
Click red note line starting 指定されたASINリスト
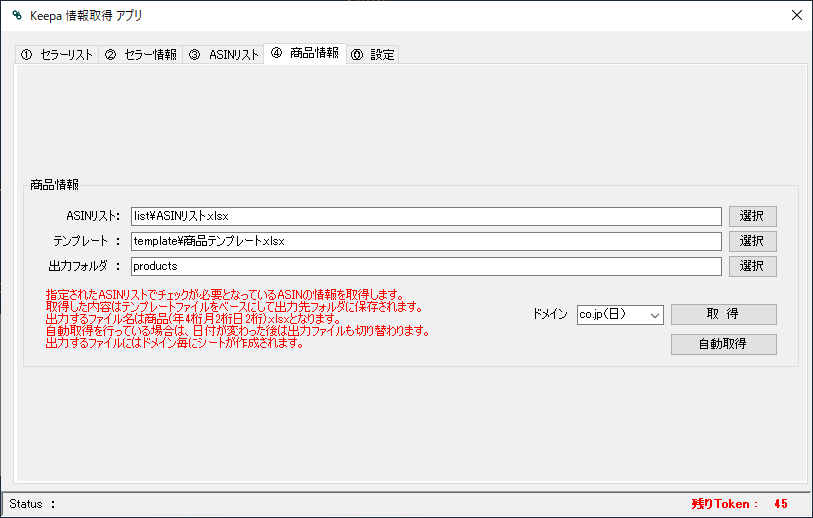[225, 295]
